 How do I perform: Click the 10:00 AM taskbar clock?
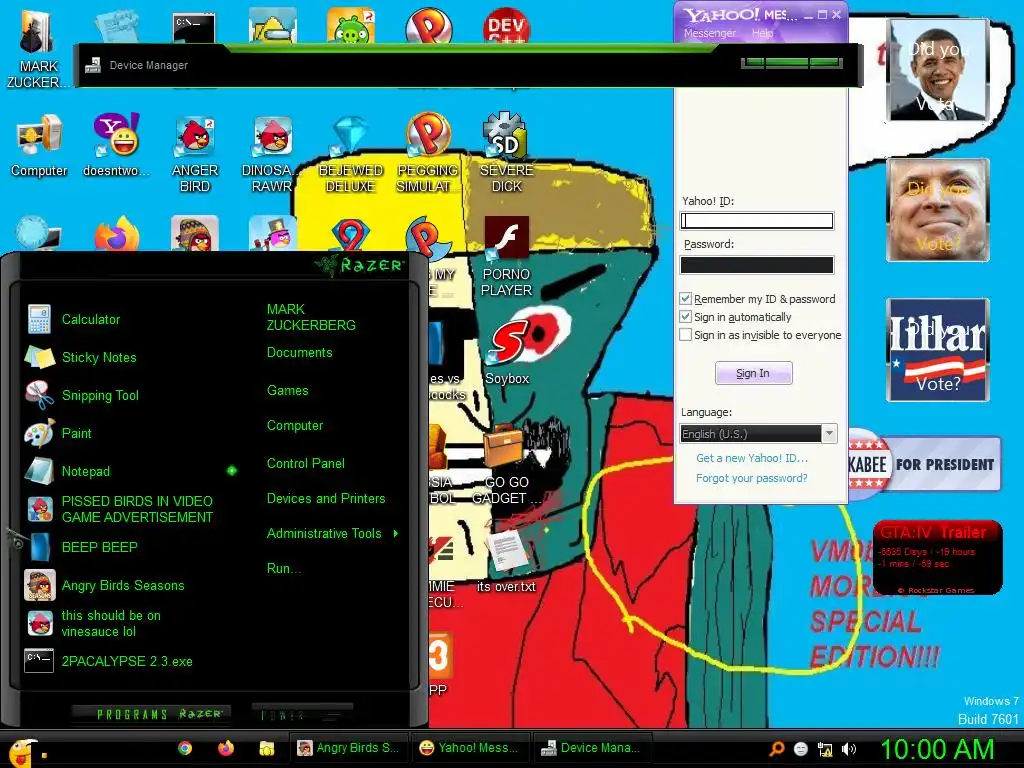(937, 750)
